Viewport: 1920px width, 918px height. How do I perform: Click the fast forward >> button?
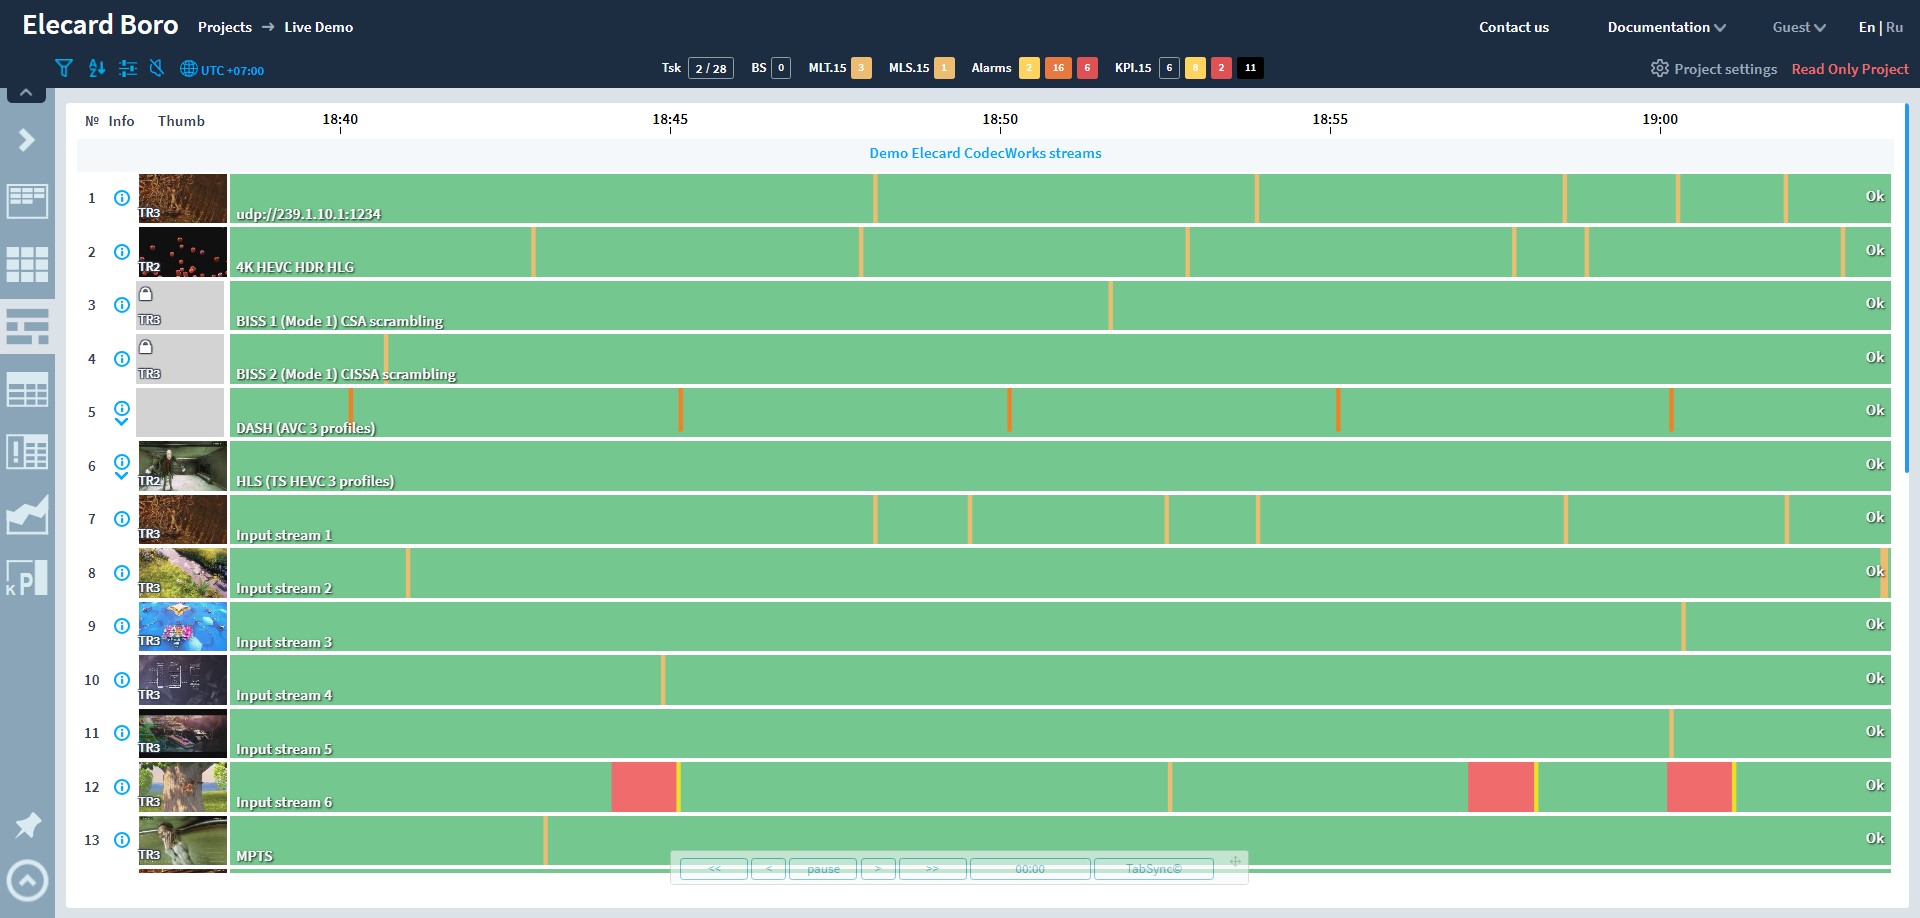pyautogui.click(x=932, y=869)
